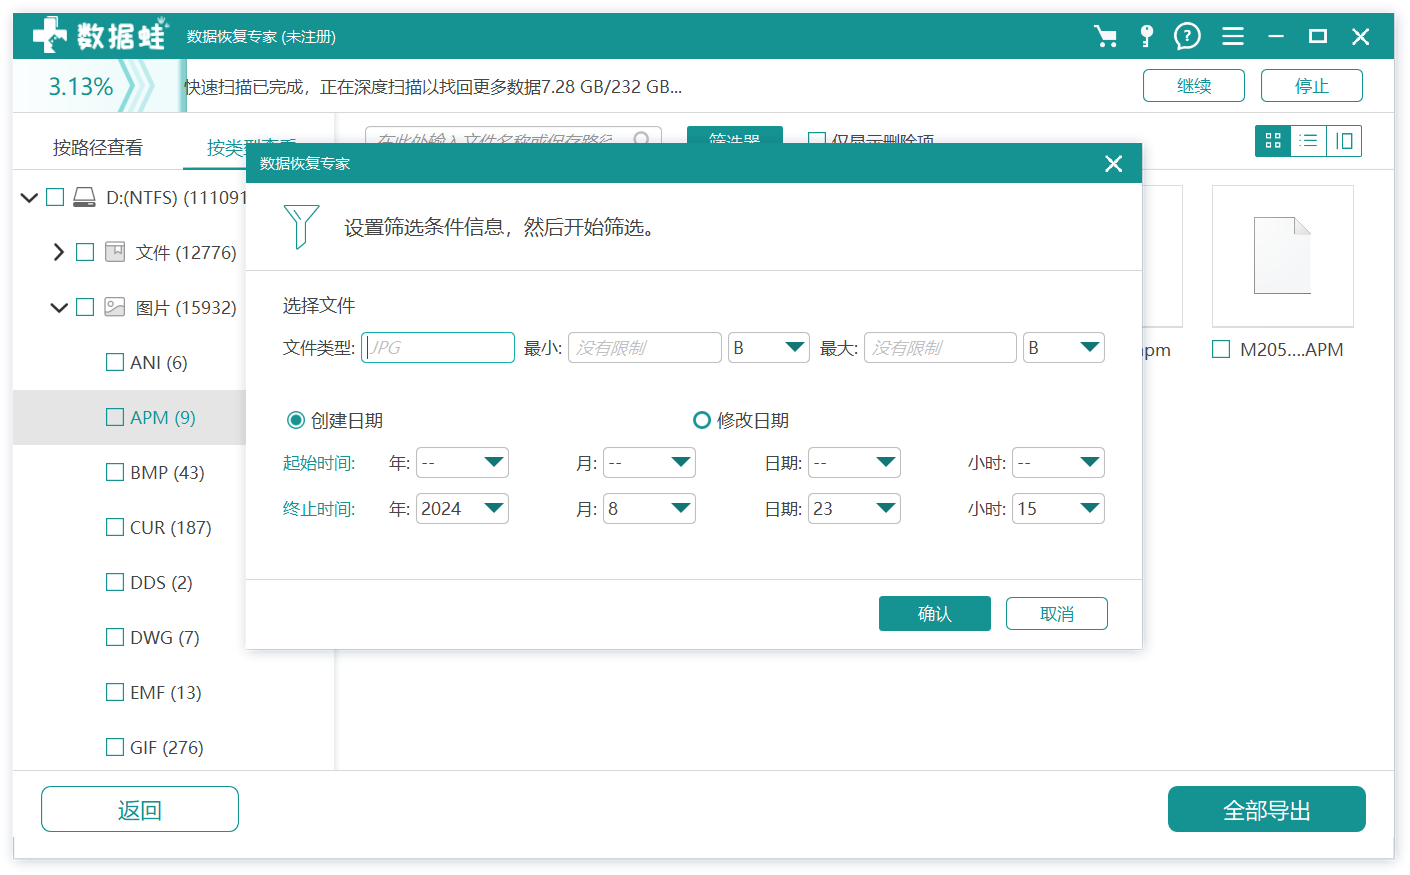
Task: Tick the M205....APM file checkbox
Action: tap(1221, 349)
